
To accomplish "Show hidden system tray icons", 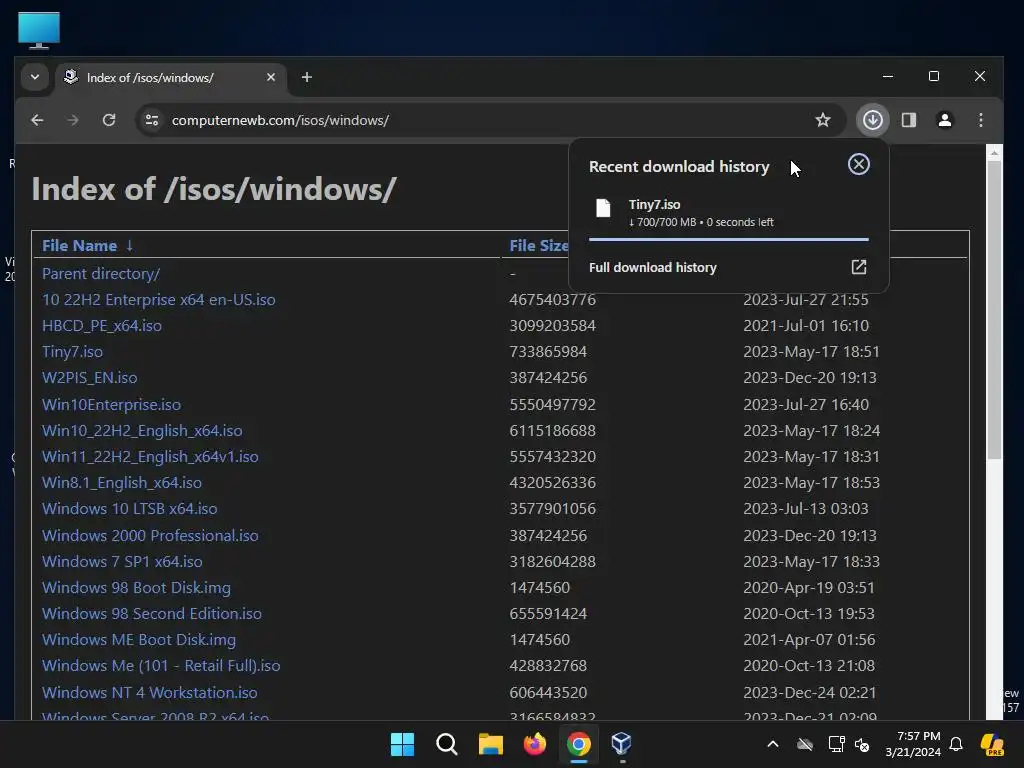I will pyautogui.click(x=773, y=744).
